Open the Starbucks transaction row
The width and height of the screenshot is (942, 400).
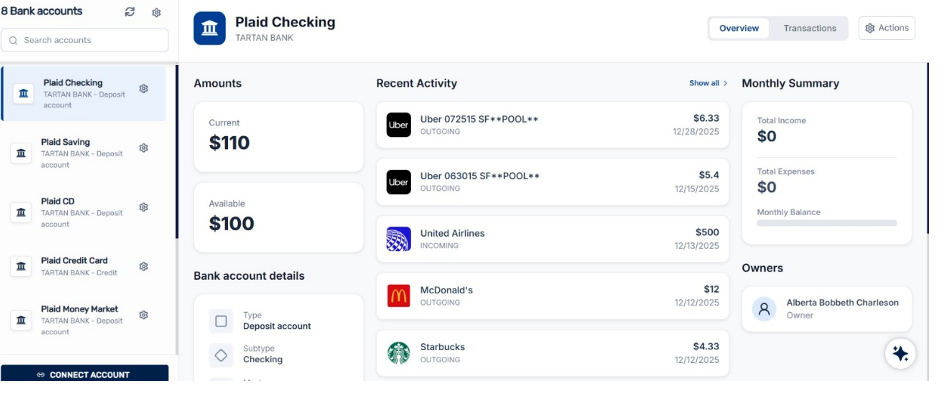click(552, 352)
